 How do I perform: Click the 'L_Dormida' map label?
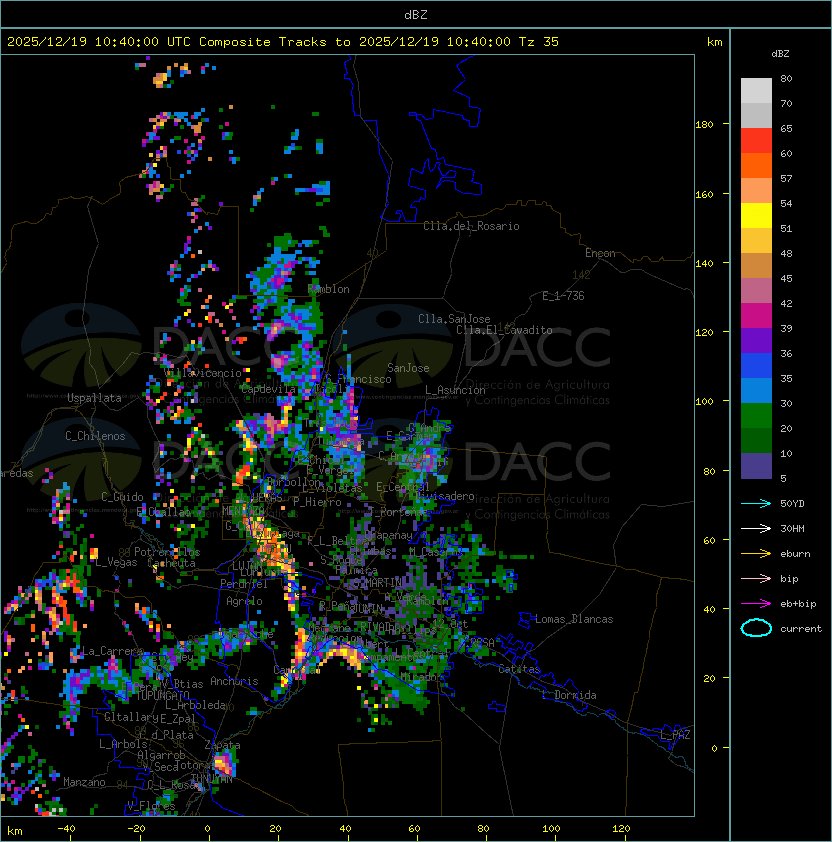tap(569, 695)
